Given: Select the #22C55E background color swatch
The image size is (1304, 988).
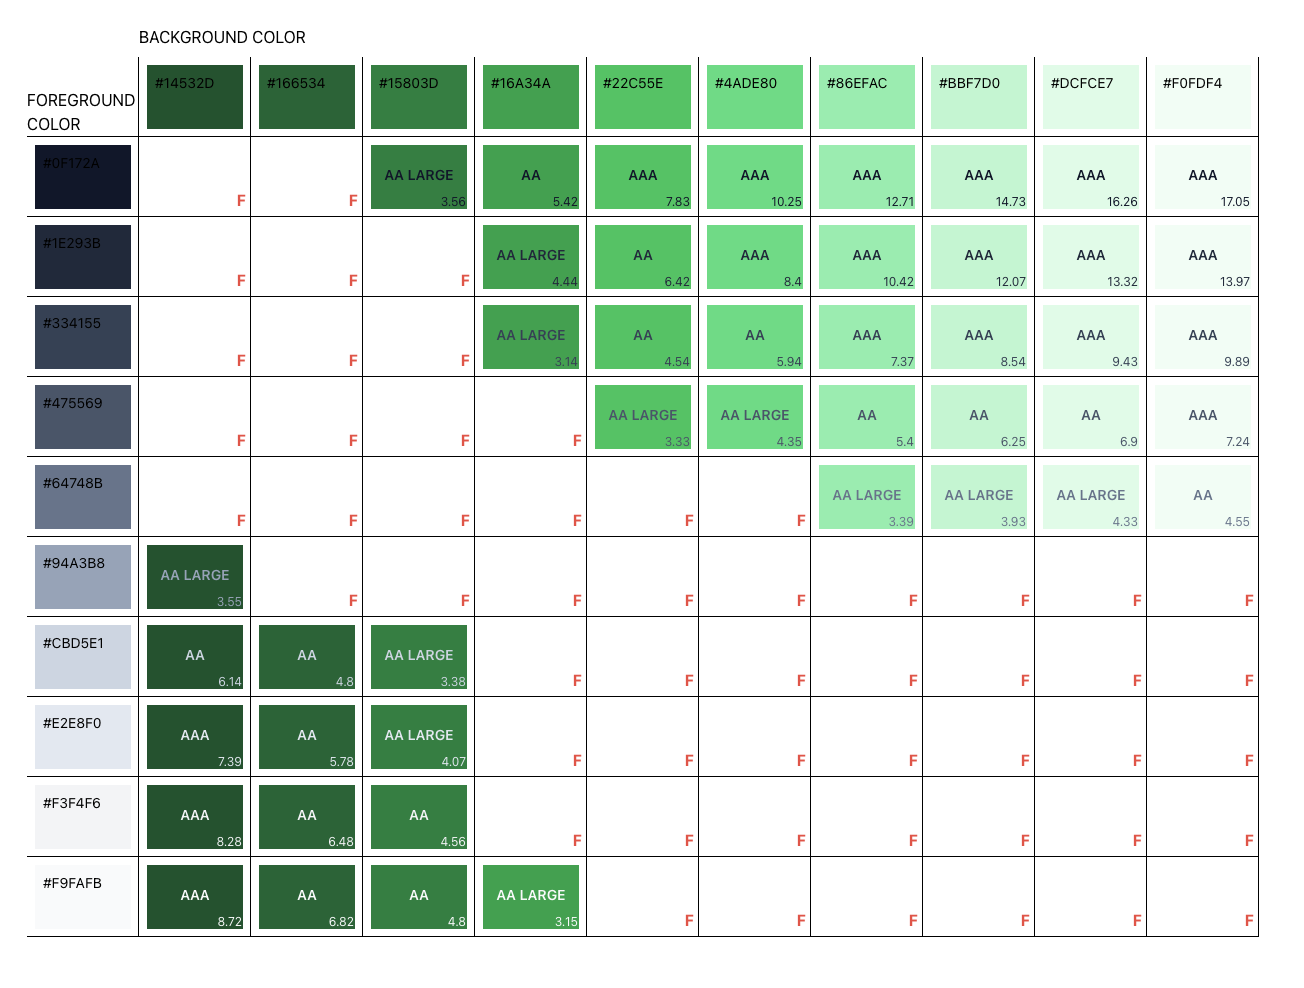Looking at the screenshot, I should coord(643,96).
